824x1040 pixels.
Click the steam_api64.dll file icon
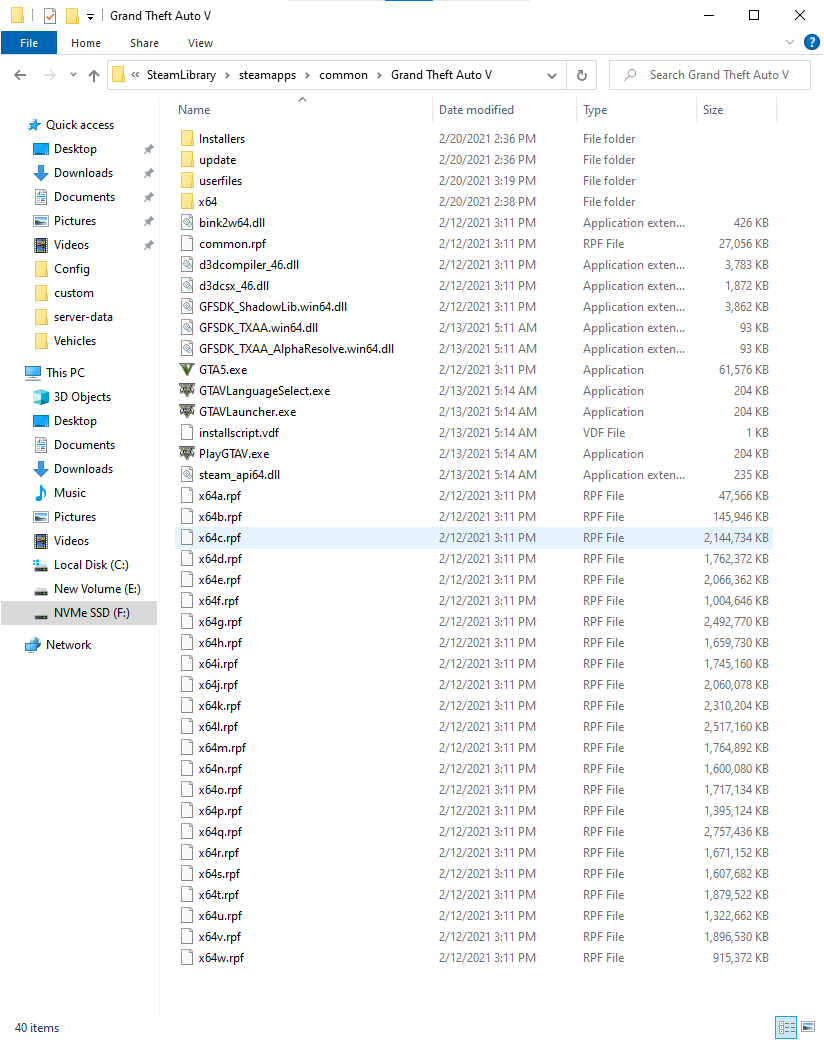click(187, 474)
